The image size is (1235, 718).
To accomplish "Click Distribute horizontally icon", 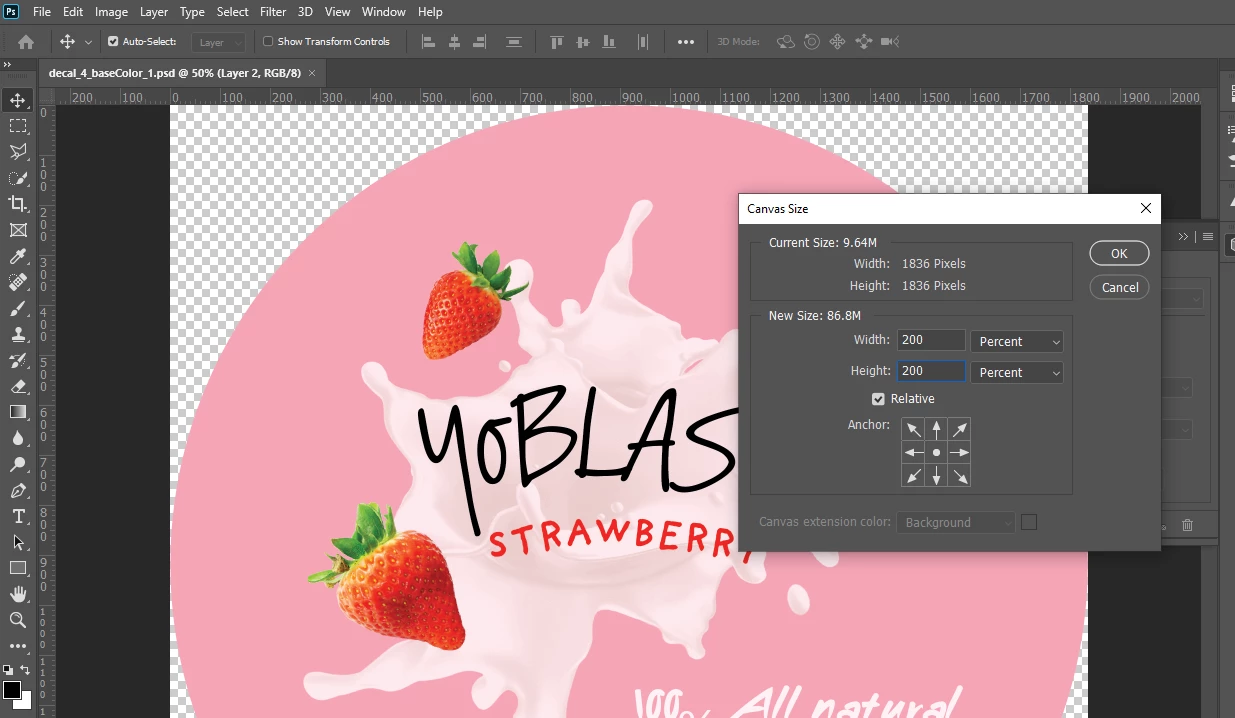I will point(643,42).
